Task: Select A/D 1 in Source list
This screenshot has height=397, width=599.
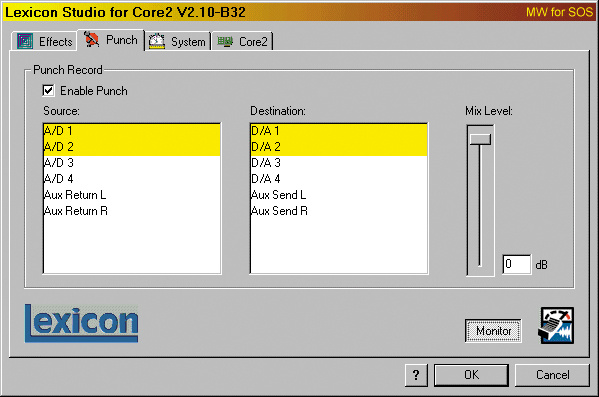Action: tap(132, 131)
